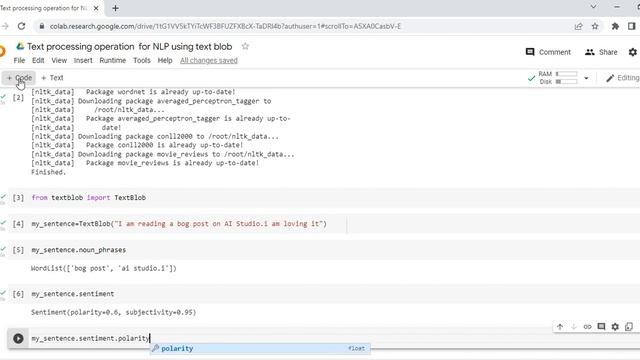Click the notebook title text
This screenshot has width=640, height=360.
pos(129,47)
